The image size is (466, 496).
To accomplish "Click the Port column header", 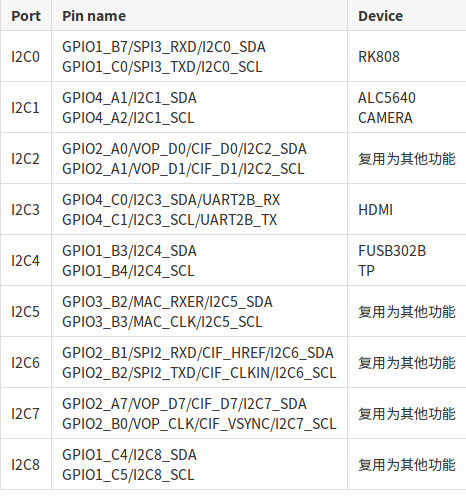I will coord(26,16).
